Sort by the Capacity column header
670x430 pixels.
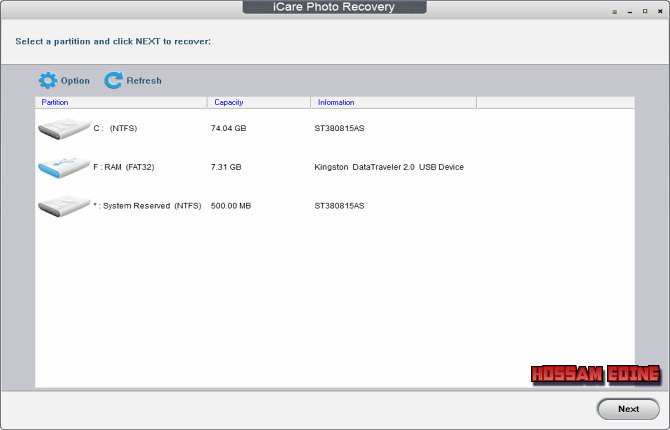(x=259, y=103)
